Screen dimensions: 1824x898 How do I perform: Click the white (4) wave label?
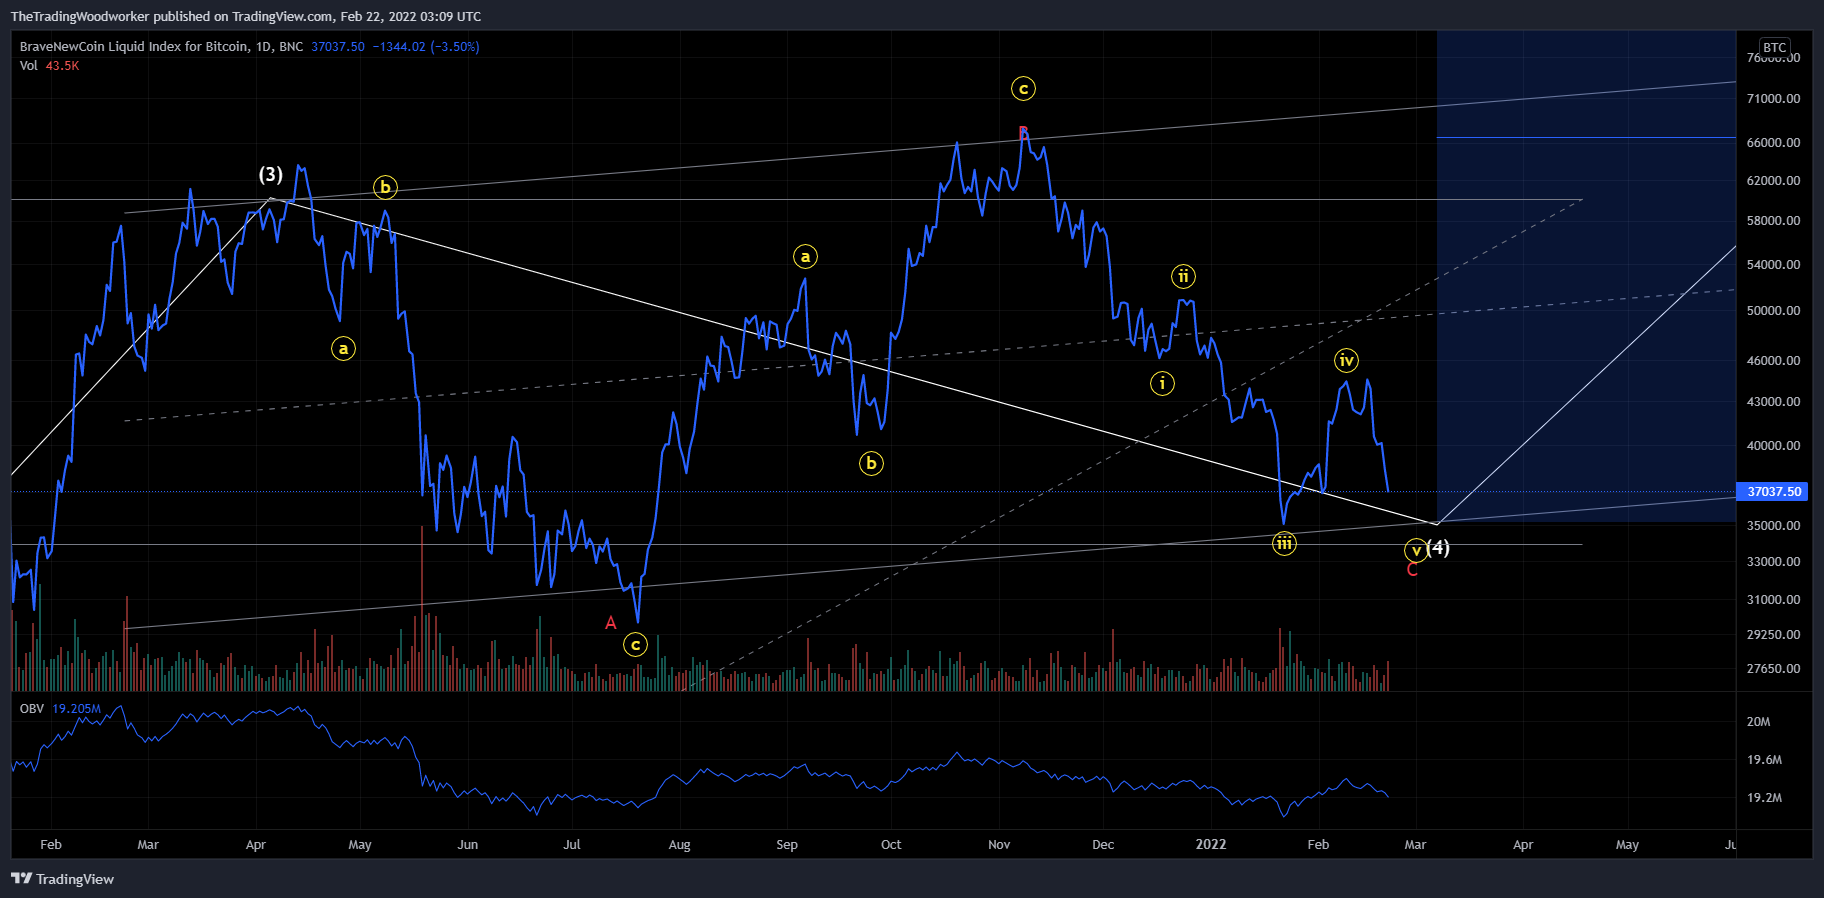[x=1438, y=547]
